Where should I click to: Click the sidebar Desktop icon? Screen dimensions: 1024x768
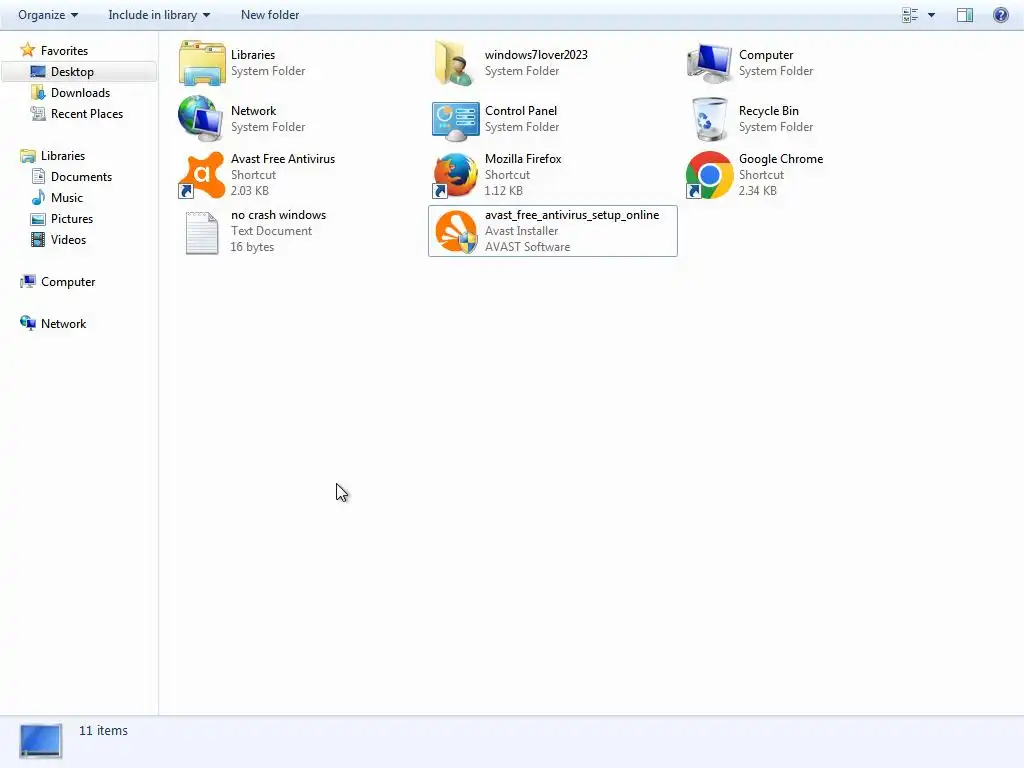click(x=38, y=72)
